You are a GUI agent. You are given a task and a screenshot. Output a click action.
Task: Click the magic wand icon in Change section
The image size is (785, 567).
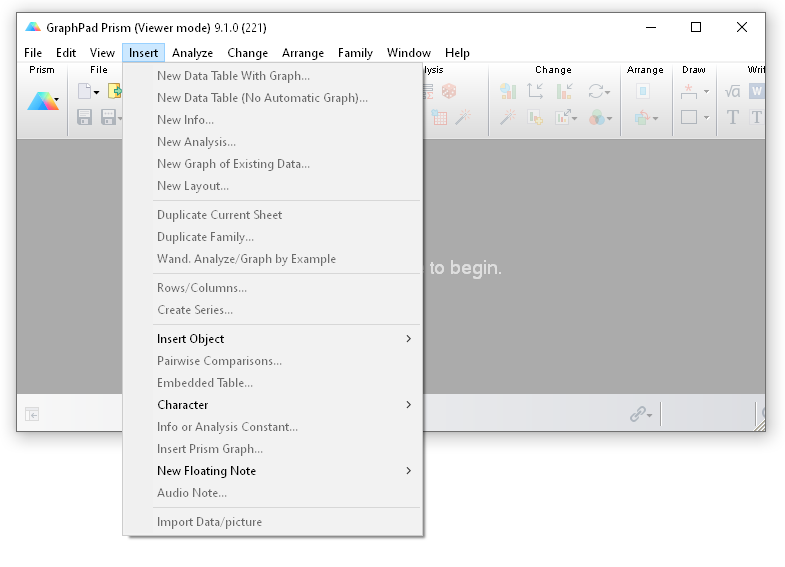point(508,118)
